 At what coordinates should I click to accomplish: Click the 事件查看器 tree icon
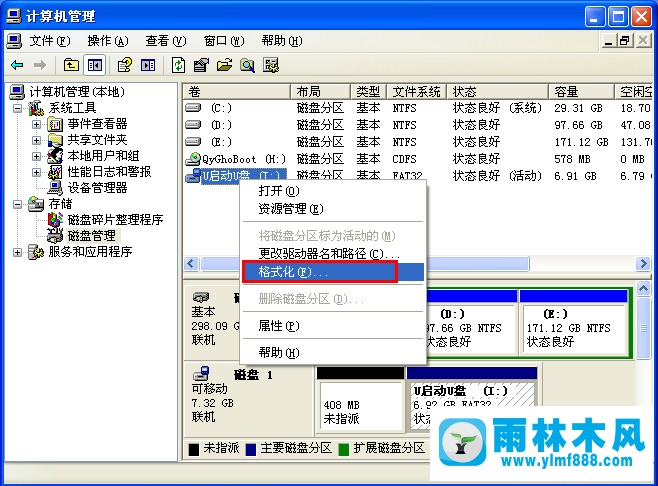[x=55, y=124]
